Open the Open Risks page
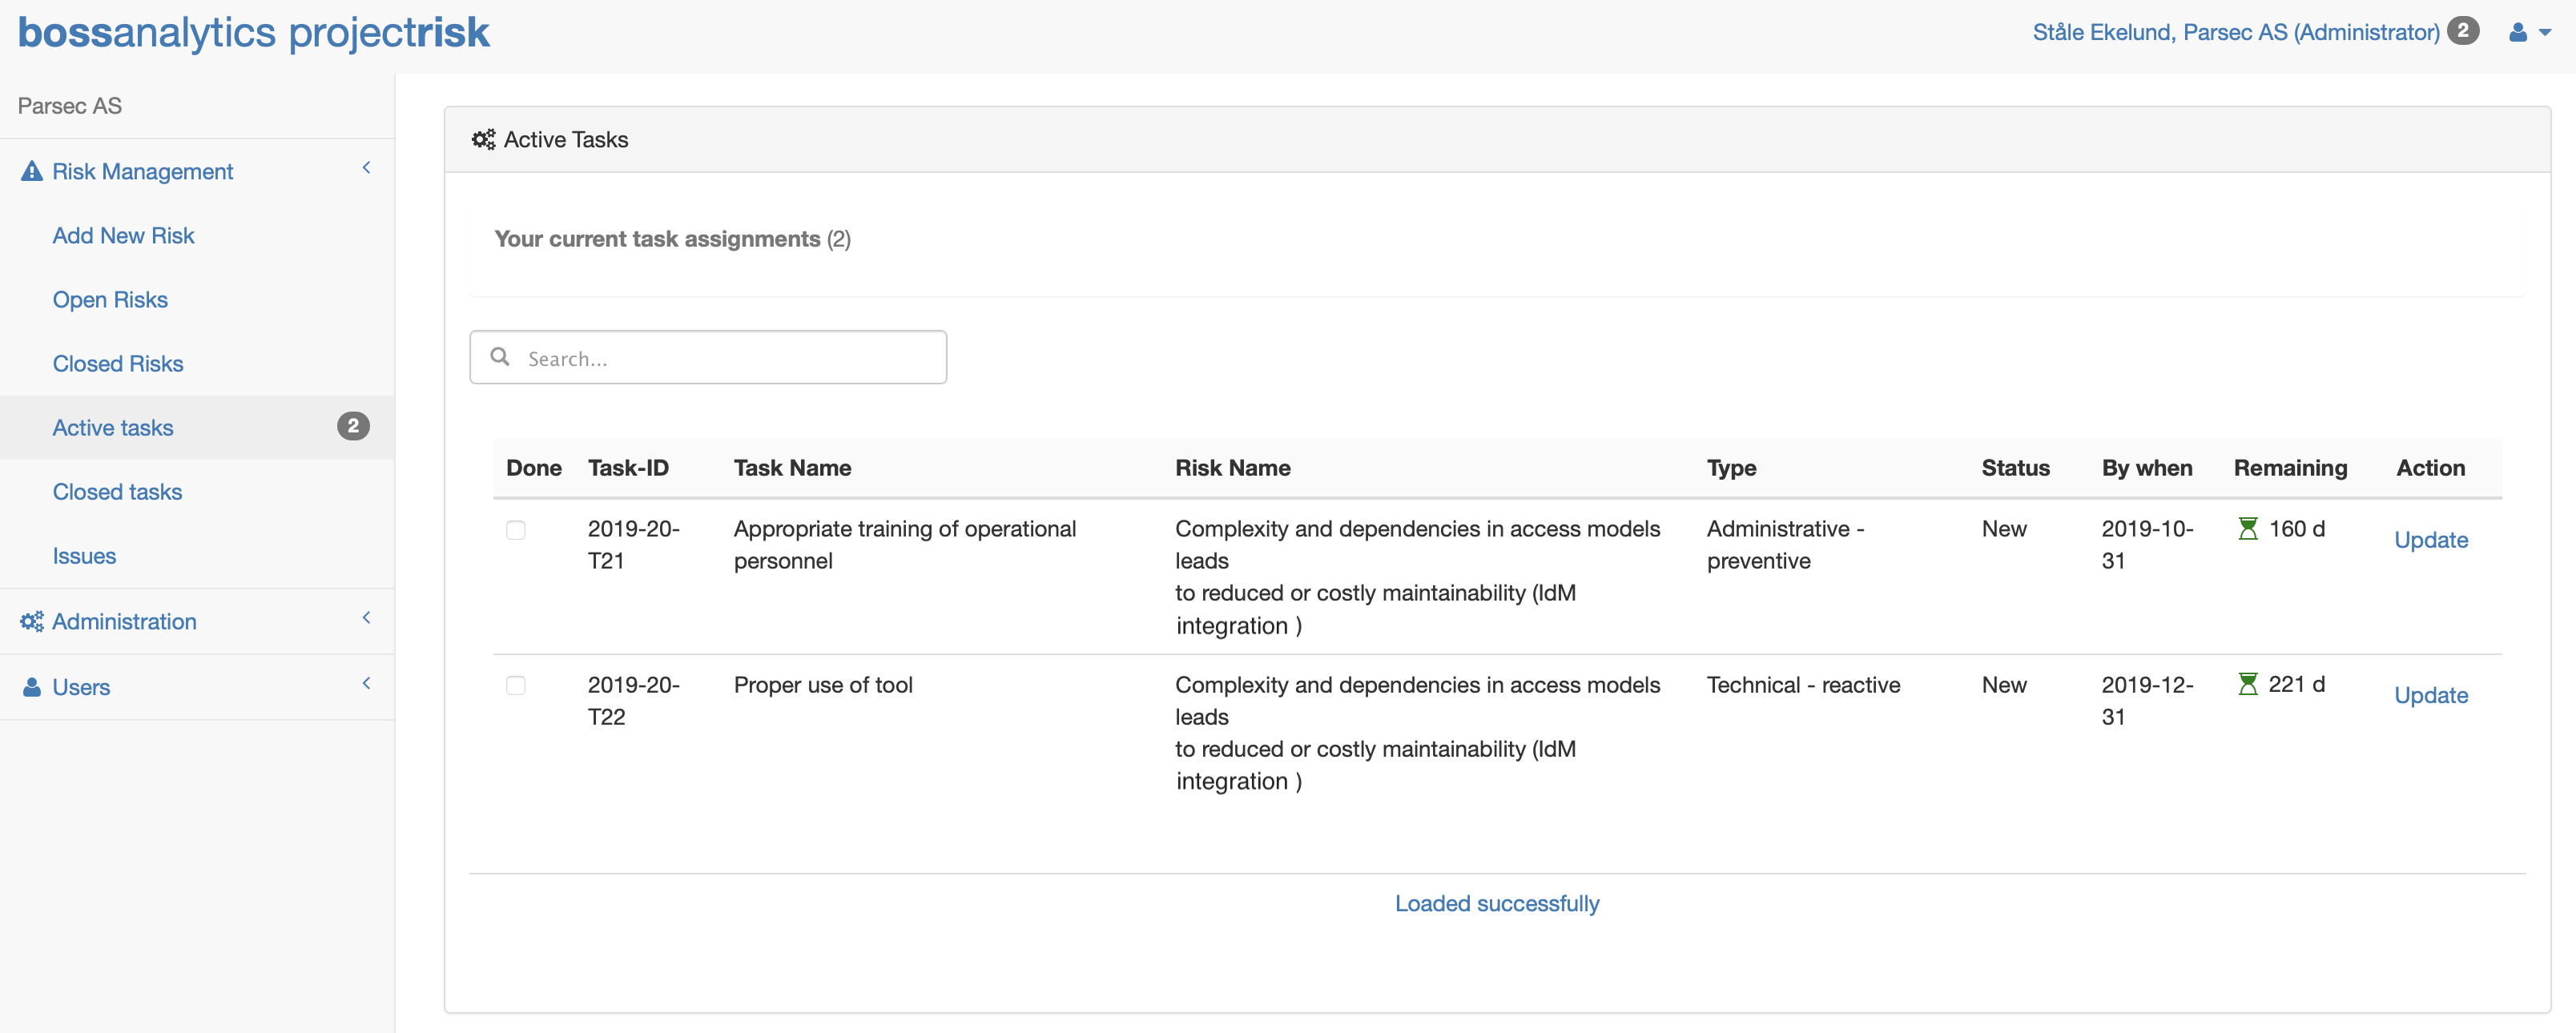This screenshot has height=1033, width=2576. click(x=110, y=299)
